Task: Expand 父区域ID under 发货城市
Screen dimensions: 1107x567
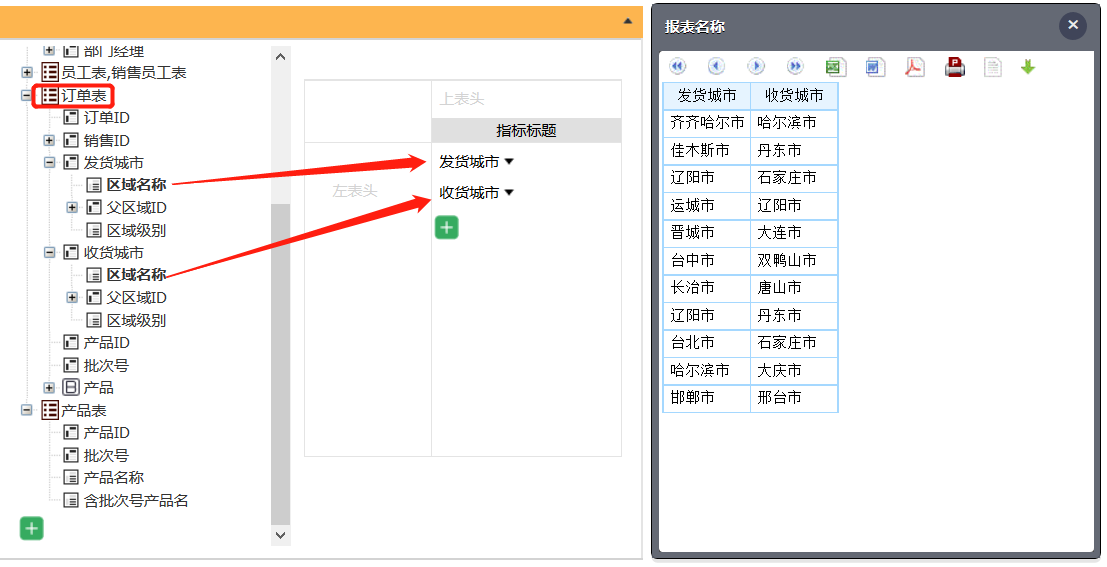Action: pos(72,208)
